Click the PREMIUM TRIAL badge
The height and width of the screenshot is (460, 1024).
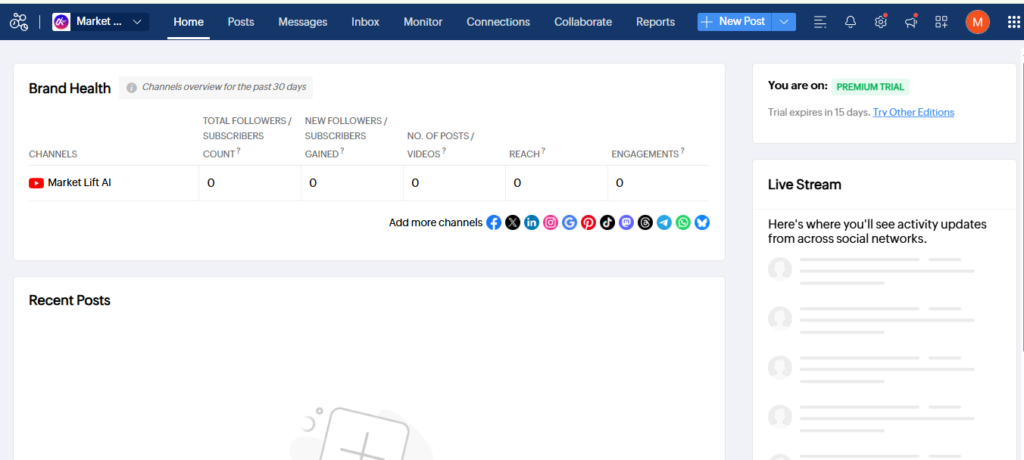pyautogui.click(x=871, y=87)
